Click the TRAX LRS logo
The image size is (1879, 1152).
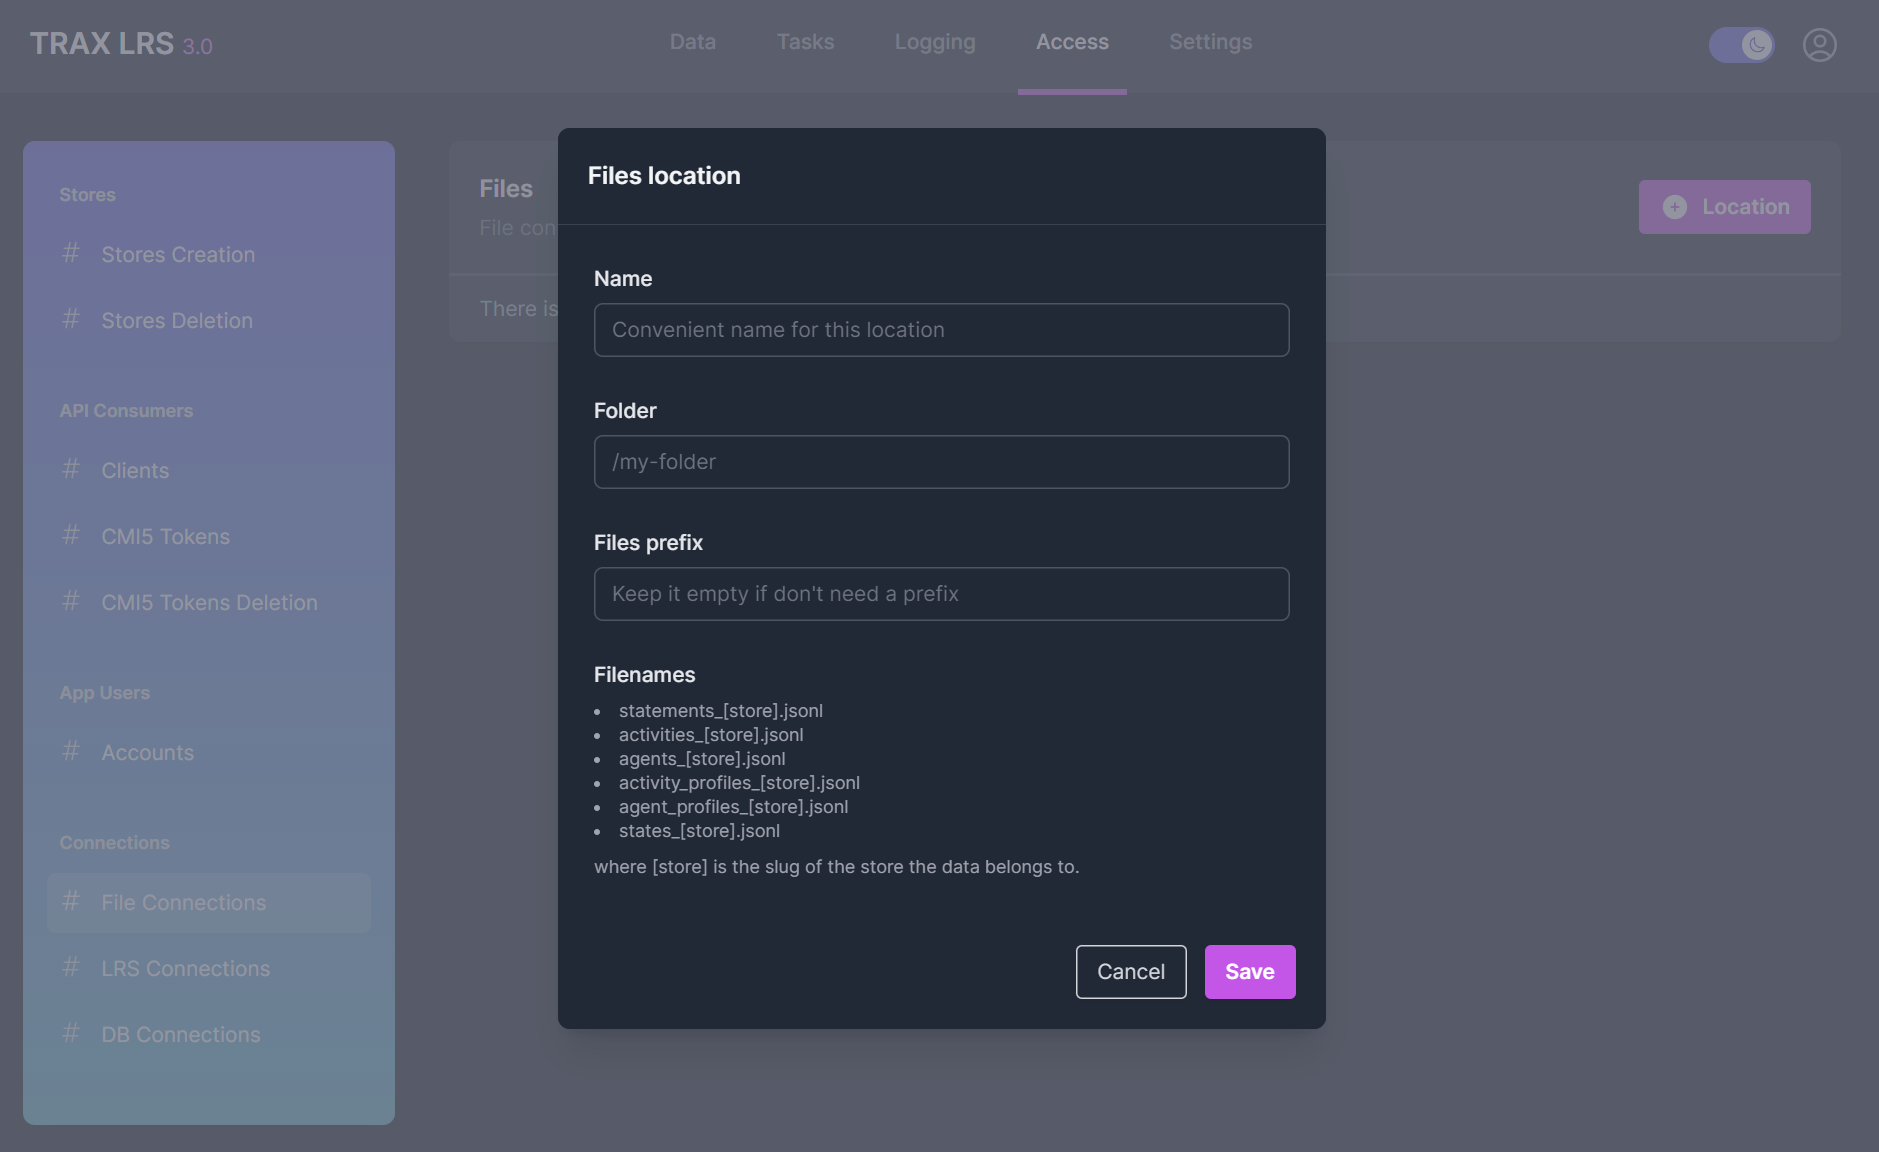coord(120,44)
